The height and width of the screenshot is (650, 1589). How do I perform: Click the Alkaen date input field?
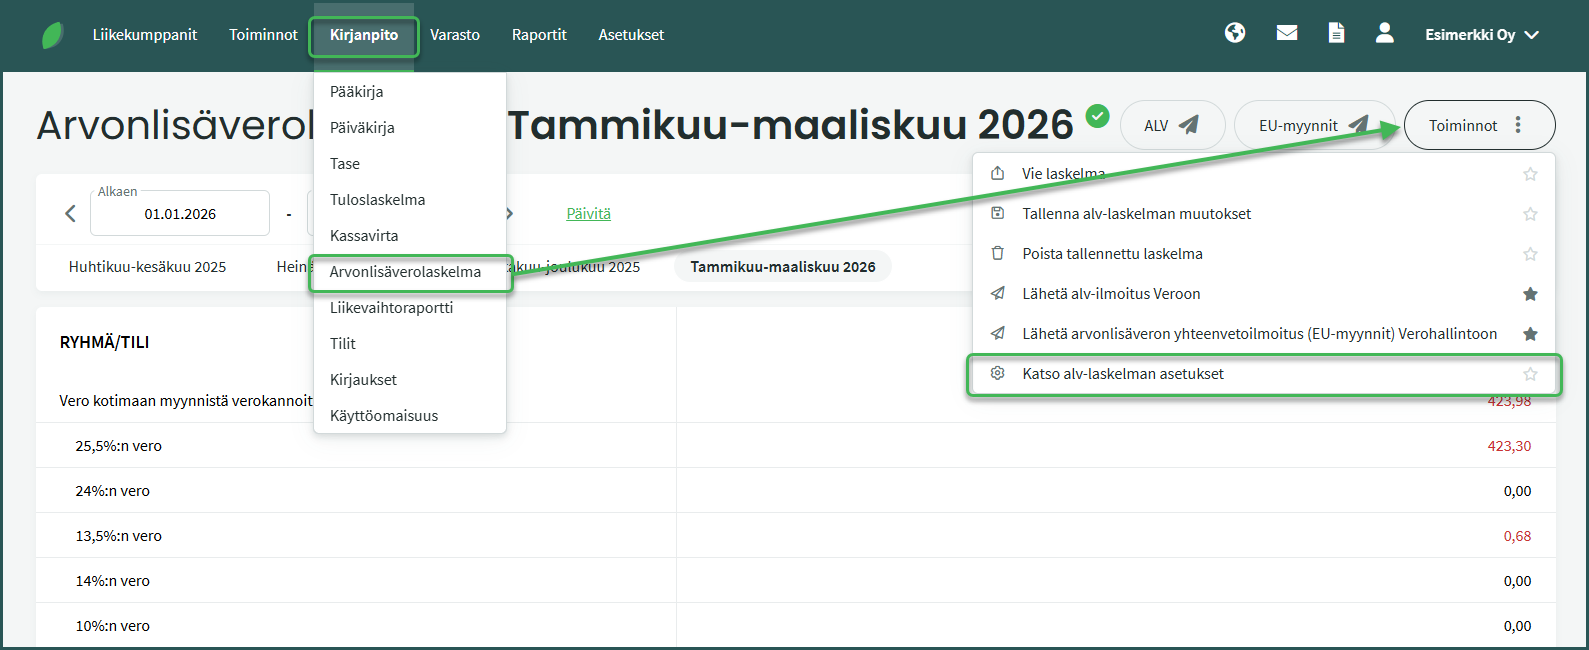tap(180, 214)
